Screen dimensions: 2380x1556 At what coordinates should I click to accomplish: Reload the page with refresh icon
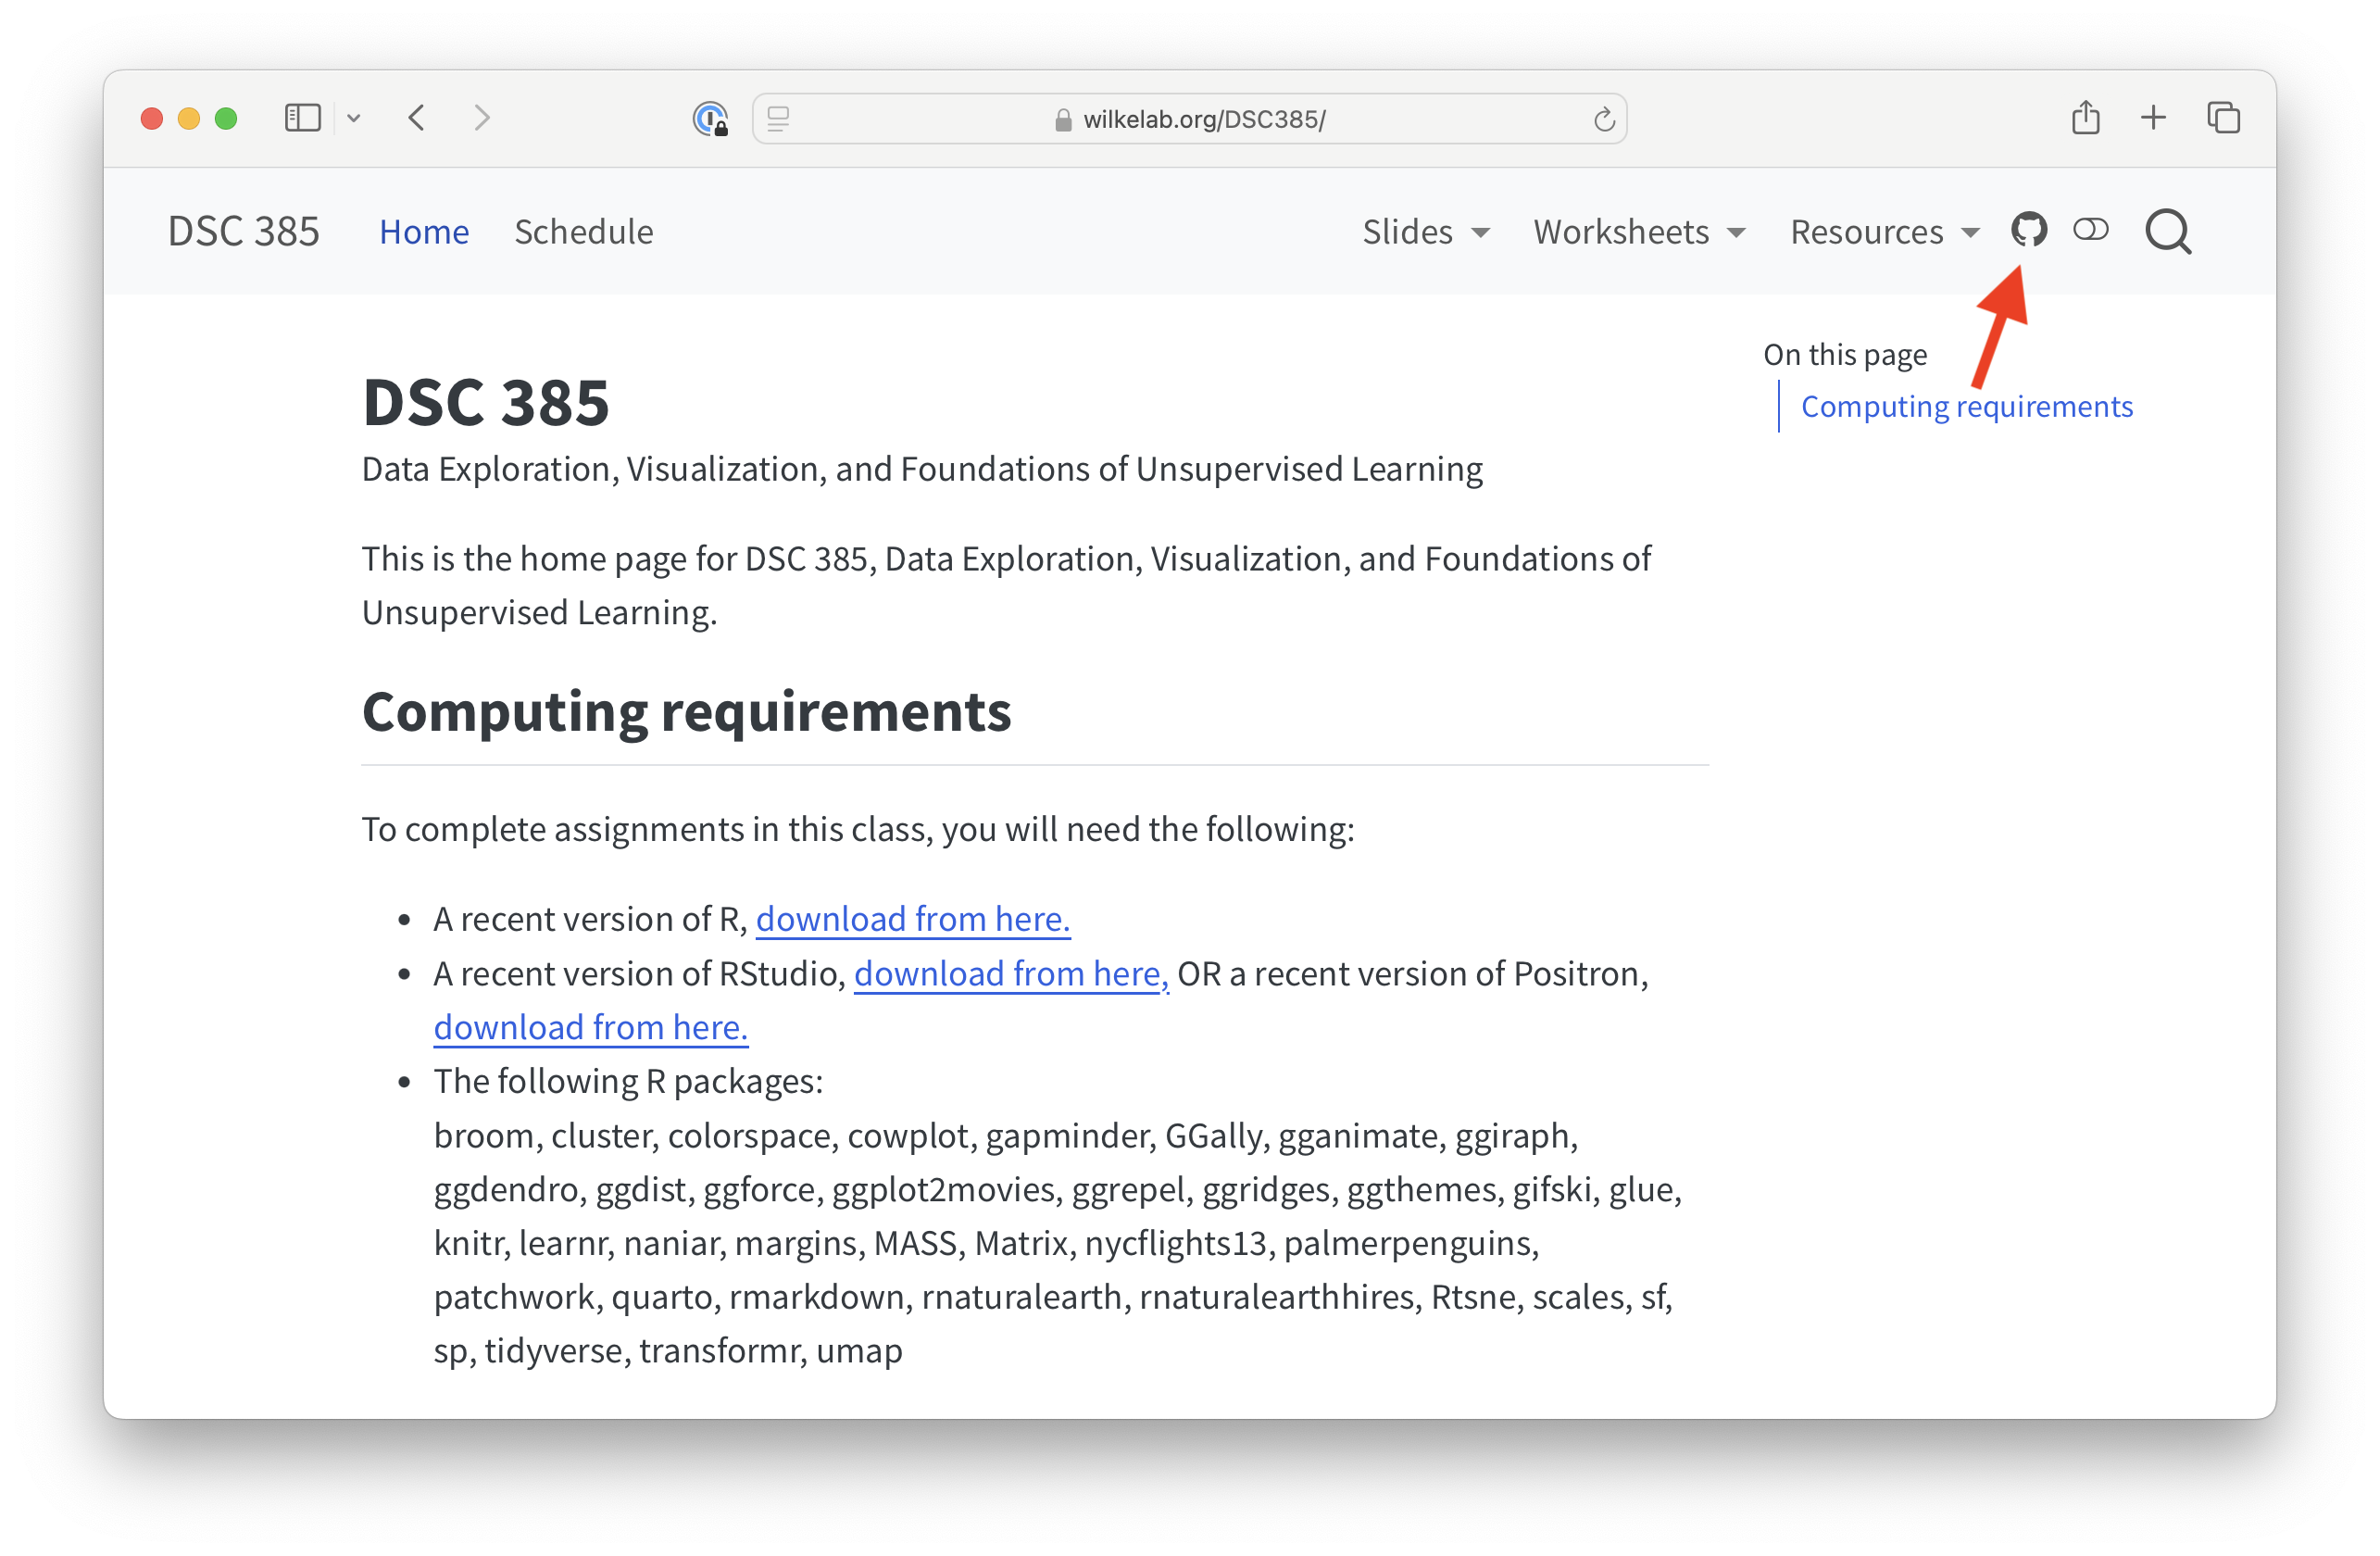point(1603,120)
